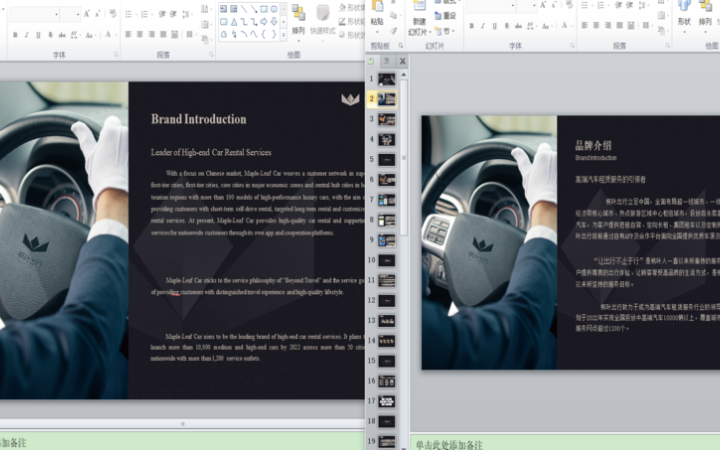
Task: Decrease font size in left window
Action: click(x=98, y=14)
